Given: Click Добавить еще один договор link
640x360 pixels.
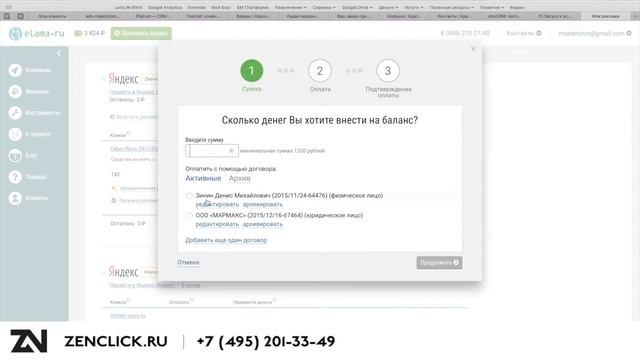Looking at the screenshot, I should click(226, 240).
